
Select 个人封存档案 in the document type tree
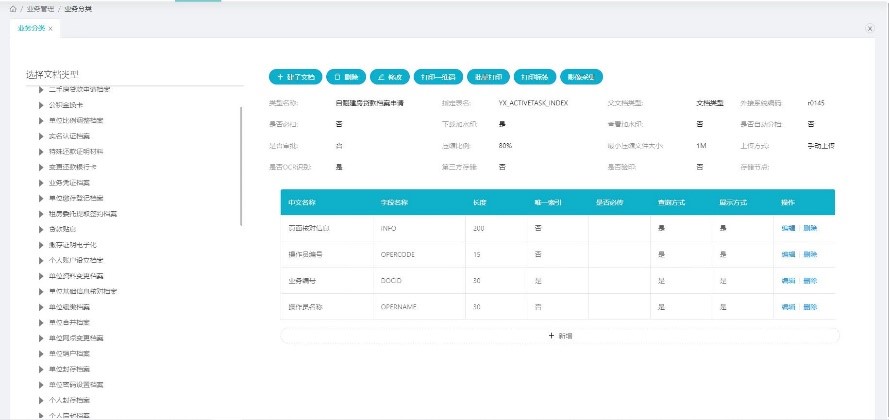coord(74,398)
